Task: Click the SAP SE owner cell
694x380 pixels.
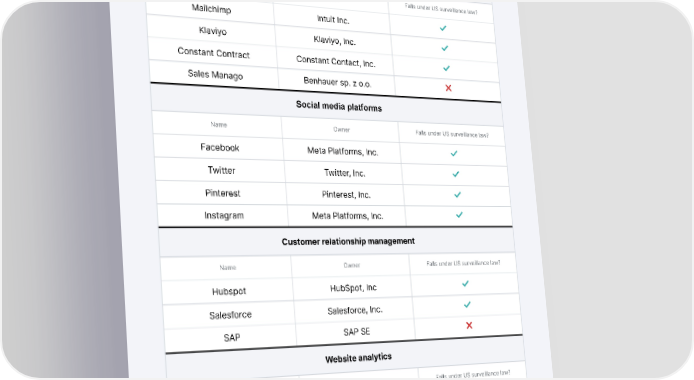Action: [x=357, y=332]
